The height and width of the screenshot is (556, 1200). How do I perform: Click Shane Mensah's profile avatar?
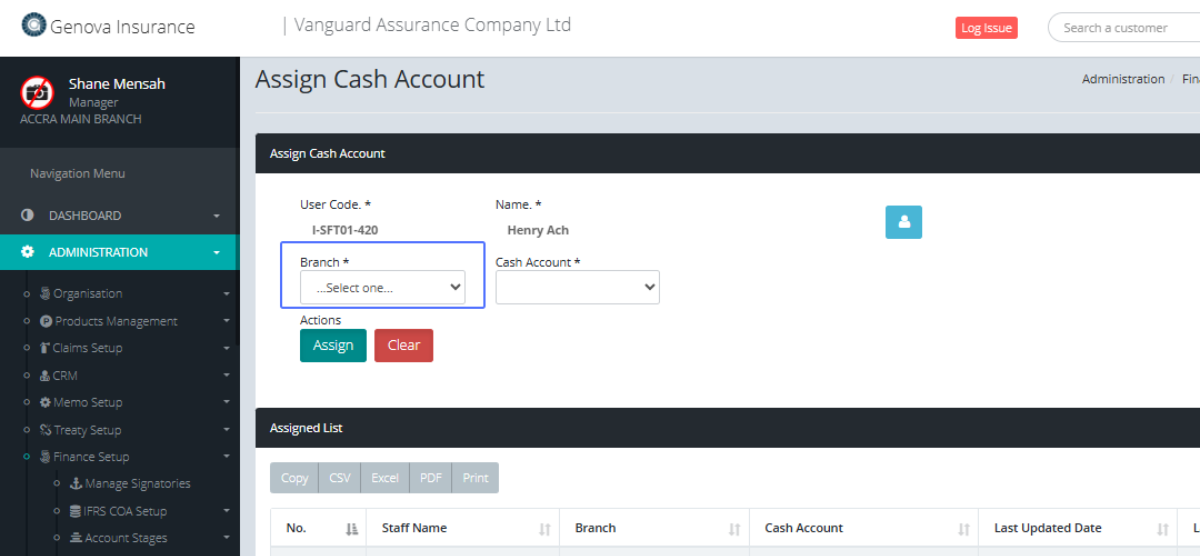click(x=37, y=92)
